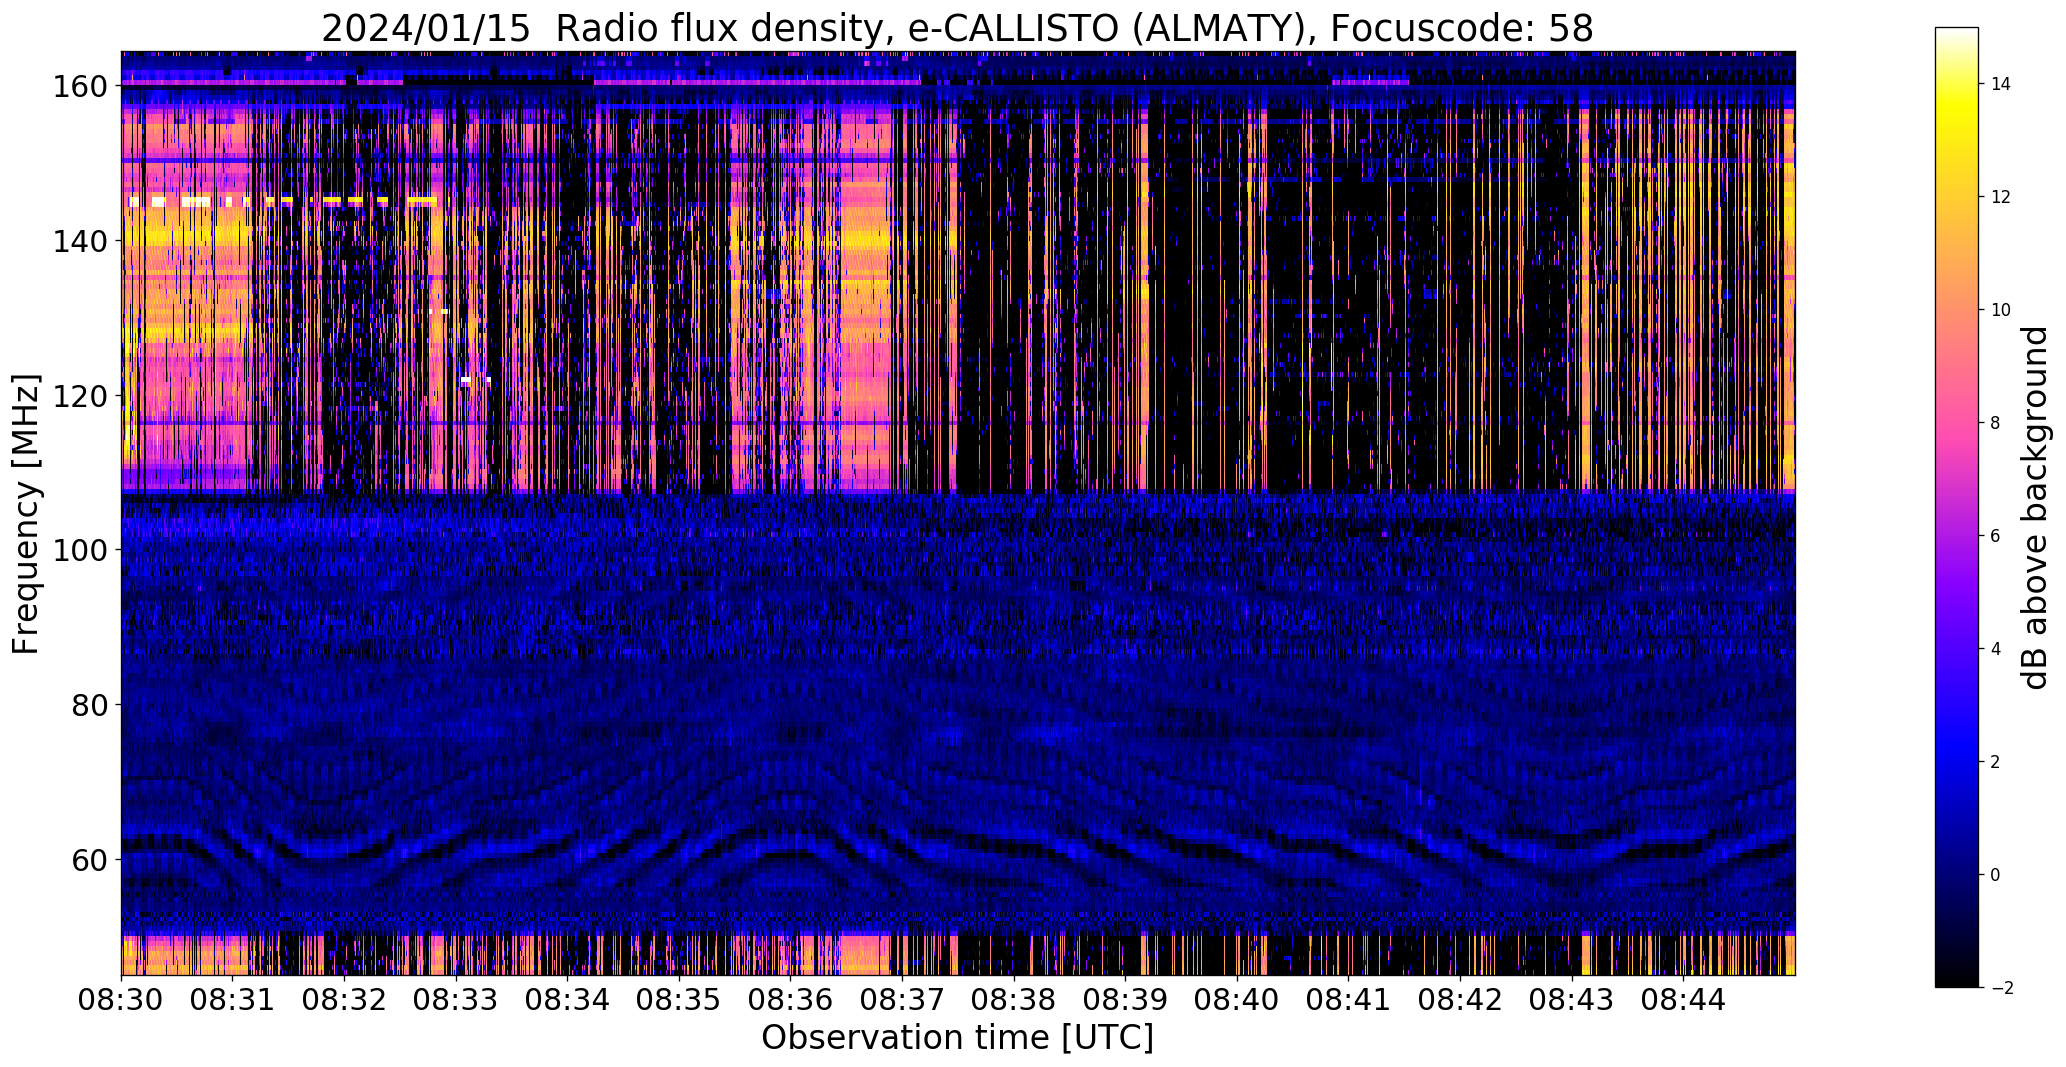Click the colorbar tick label 12
The height and width of the screenshot is (1067, 2066).
[x=2001, y=197]
